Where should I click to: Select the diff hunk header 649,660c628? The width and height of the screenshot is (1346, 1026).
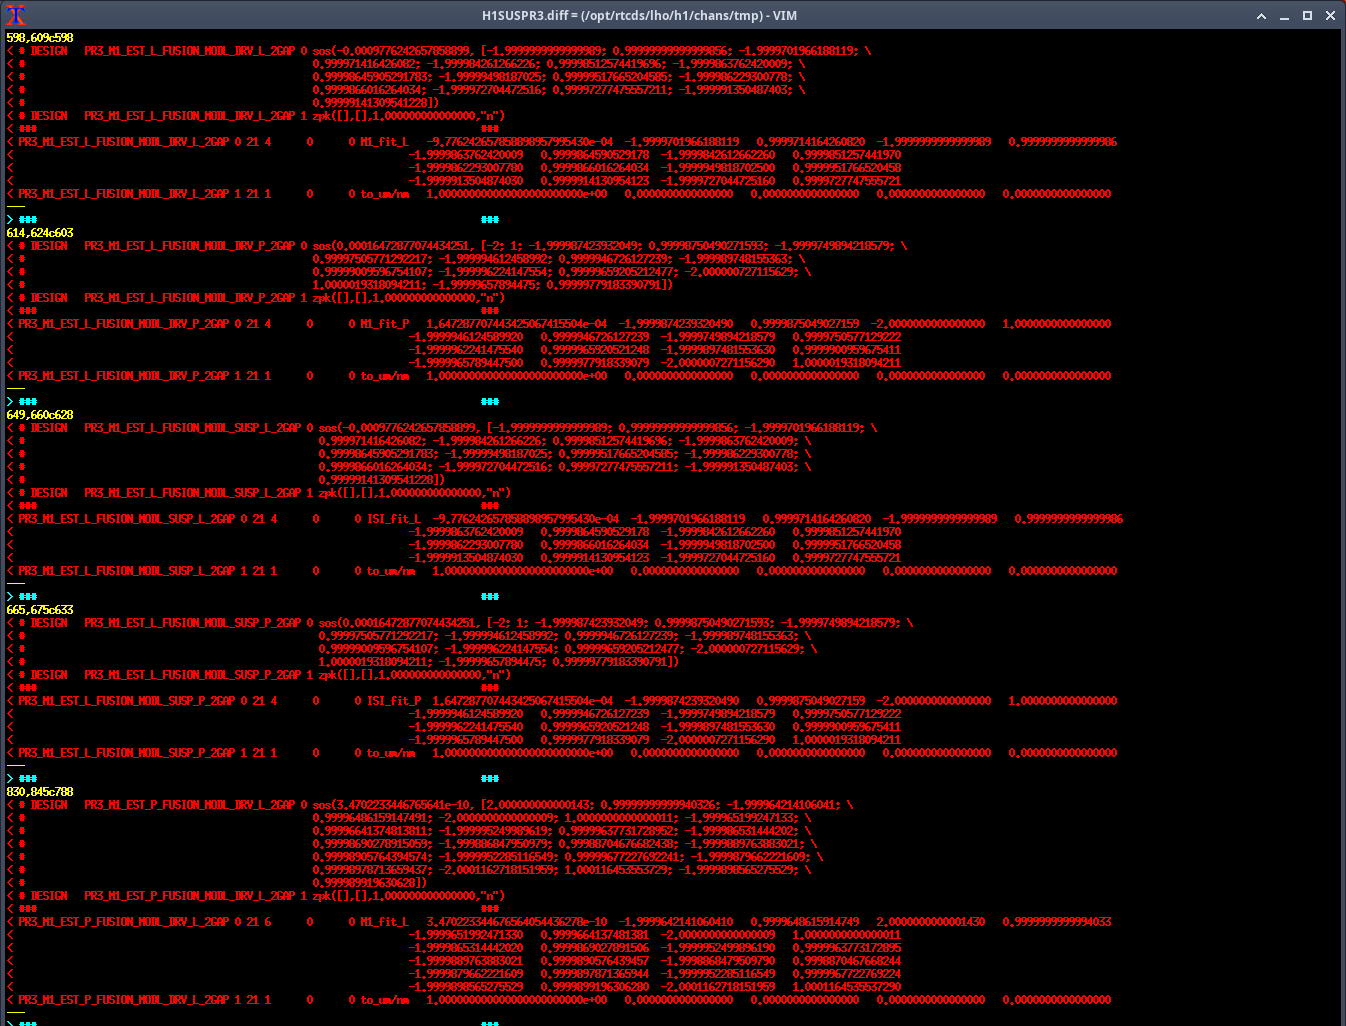point(40,415)
